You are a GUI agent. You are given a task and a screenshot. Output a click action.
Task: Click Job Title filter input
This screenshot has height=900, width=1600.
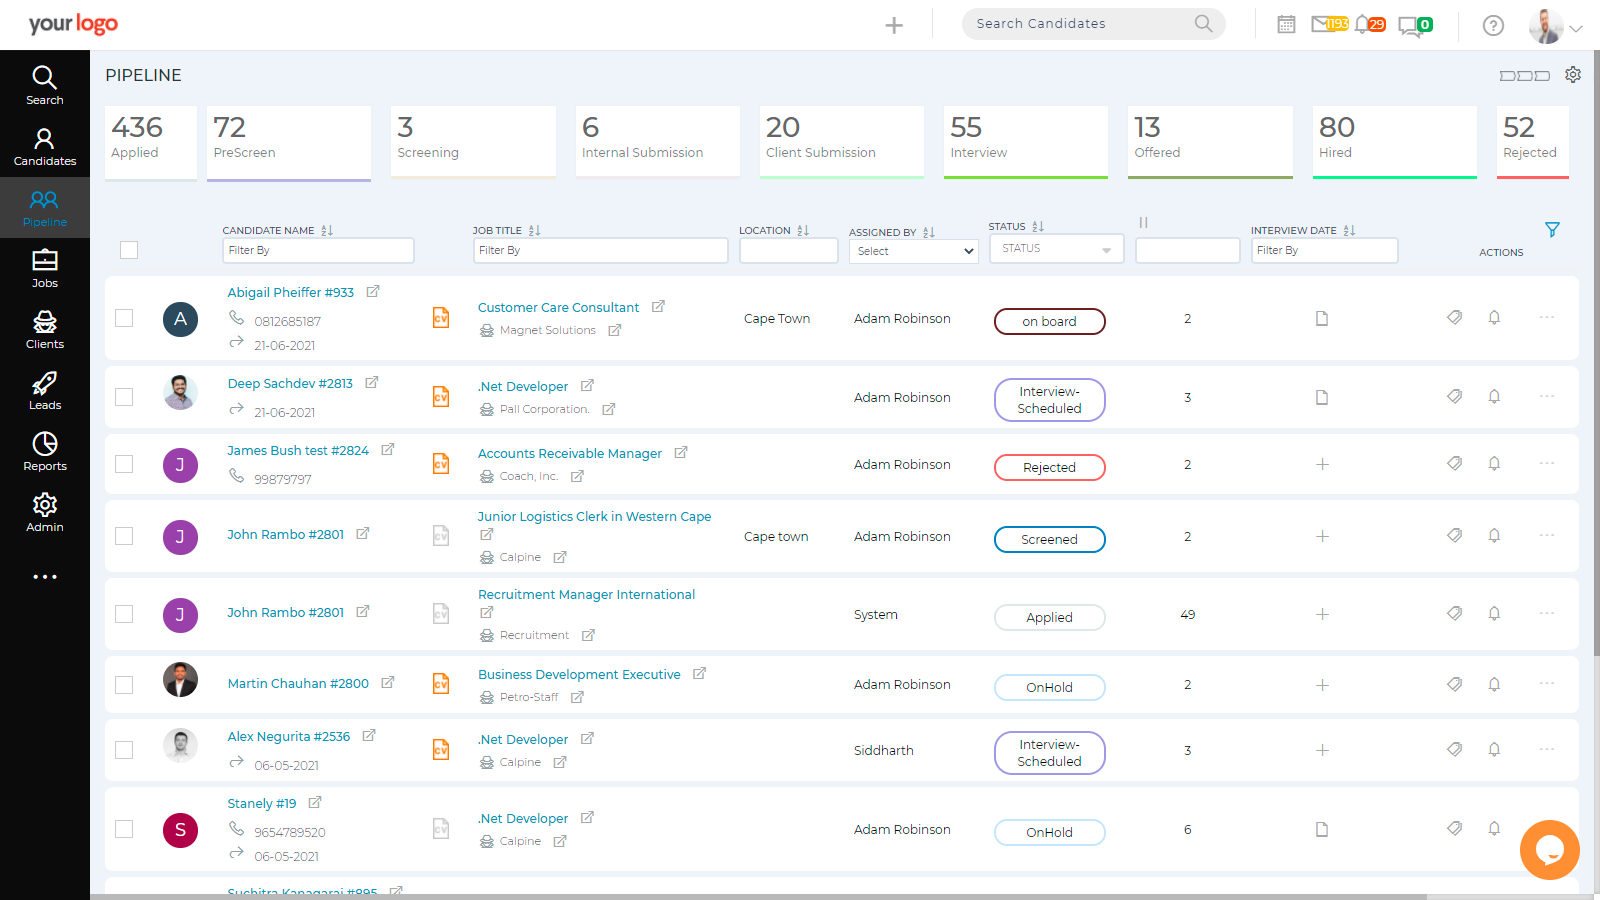pyautogui.click(x=600, y=250)
